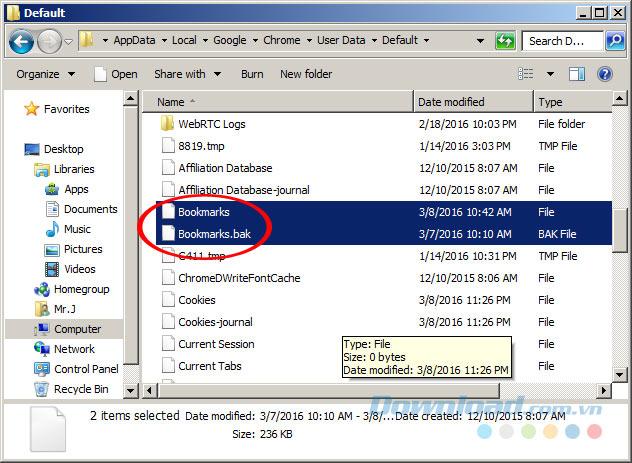Select the Cookies-journal file
The image size is (632, 463).
point(215,322)
